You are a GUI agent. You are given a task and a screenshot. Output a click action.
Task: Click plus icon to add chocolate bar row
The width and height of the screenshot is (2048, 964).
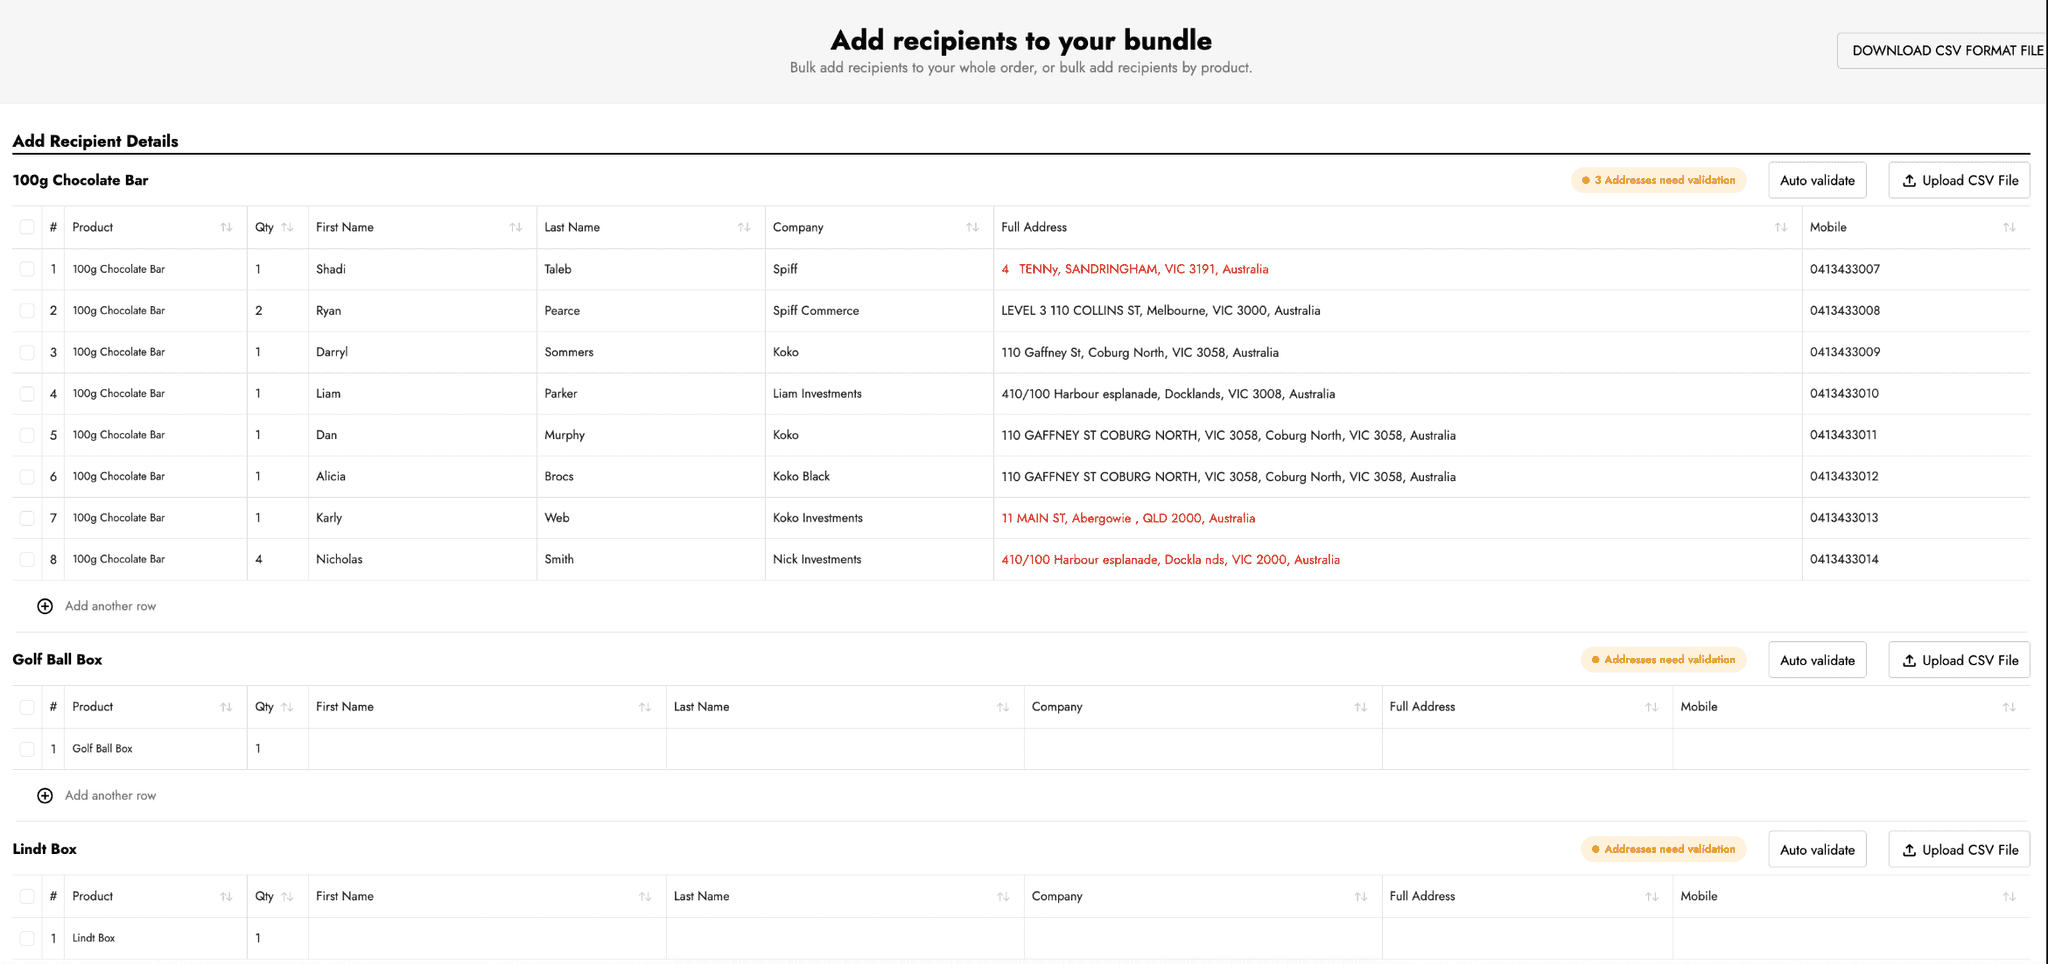pyautogui.click(x=45, y=606)
